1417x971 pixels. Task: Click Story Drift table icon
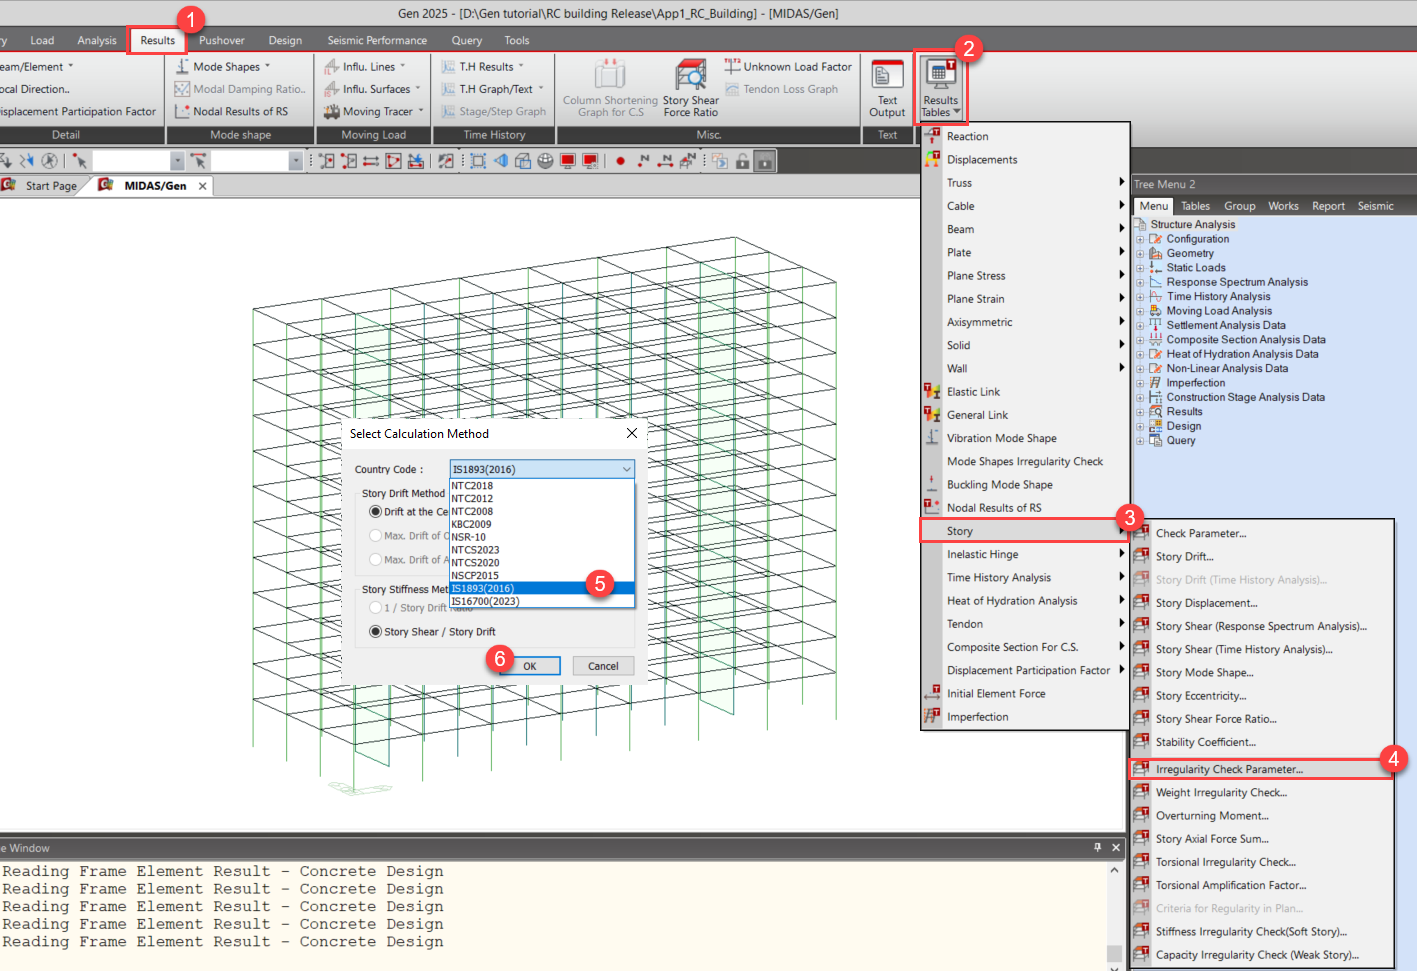click(x=1141, y=556)
